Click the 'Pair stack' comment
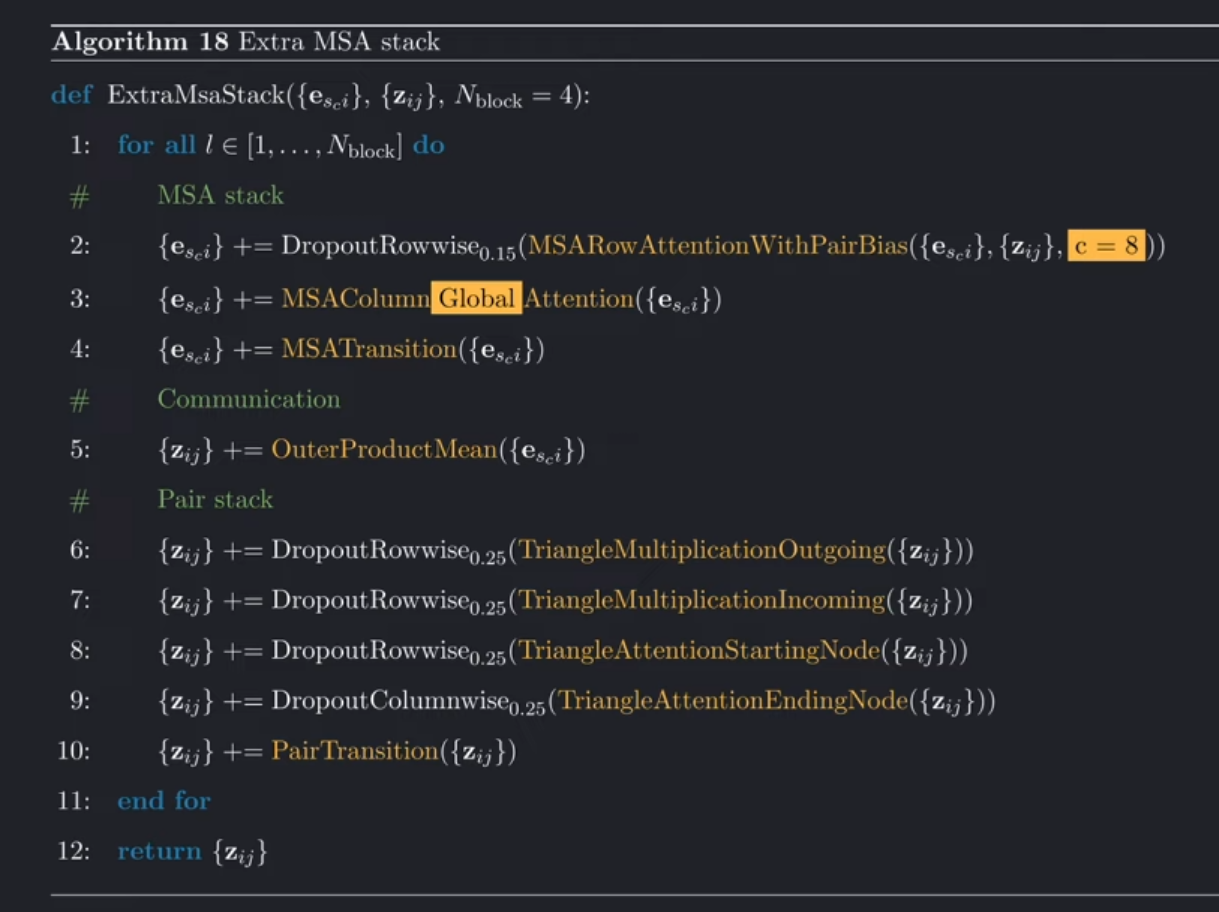 (215, 499)
